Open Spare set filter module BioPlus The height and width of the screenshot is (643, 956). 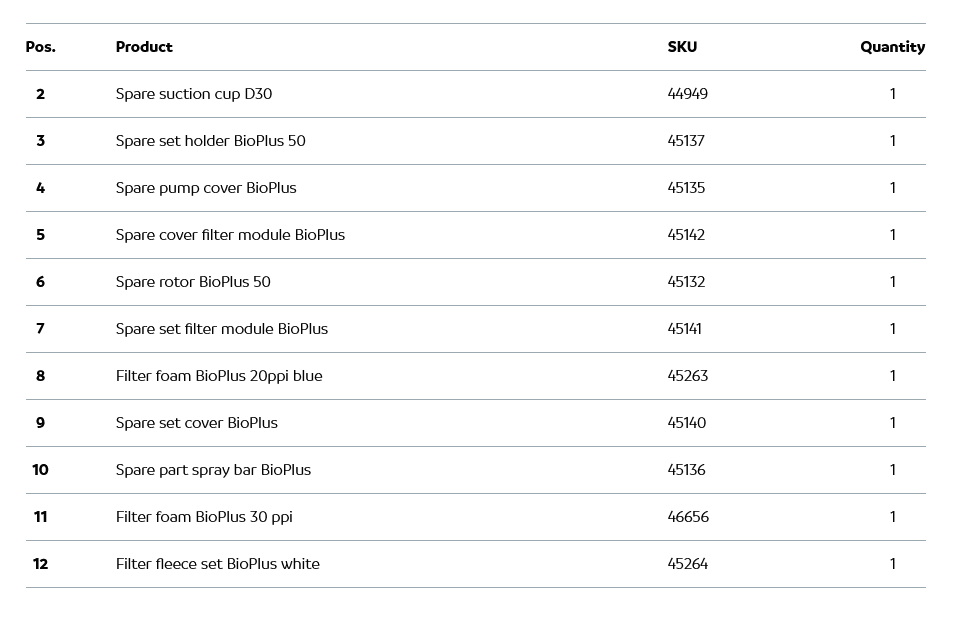click(222, 329)
